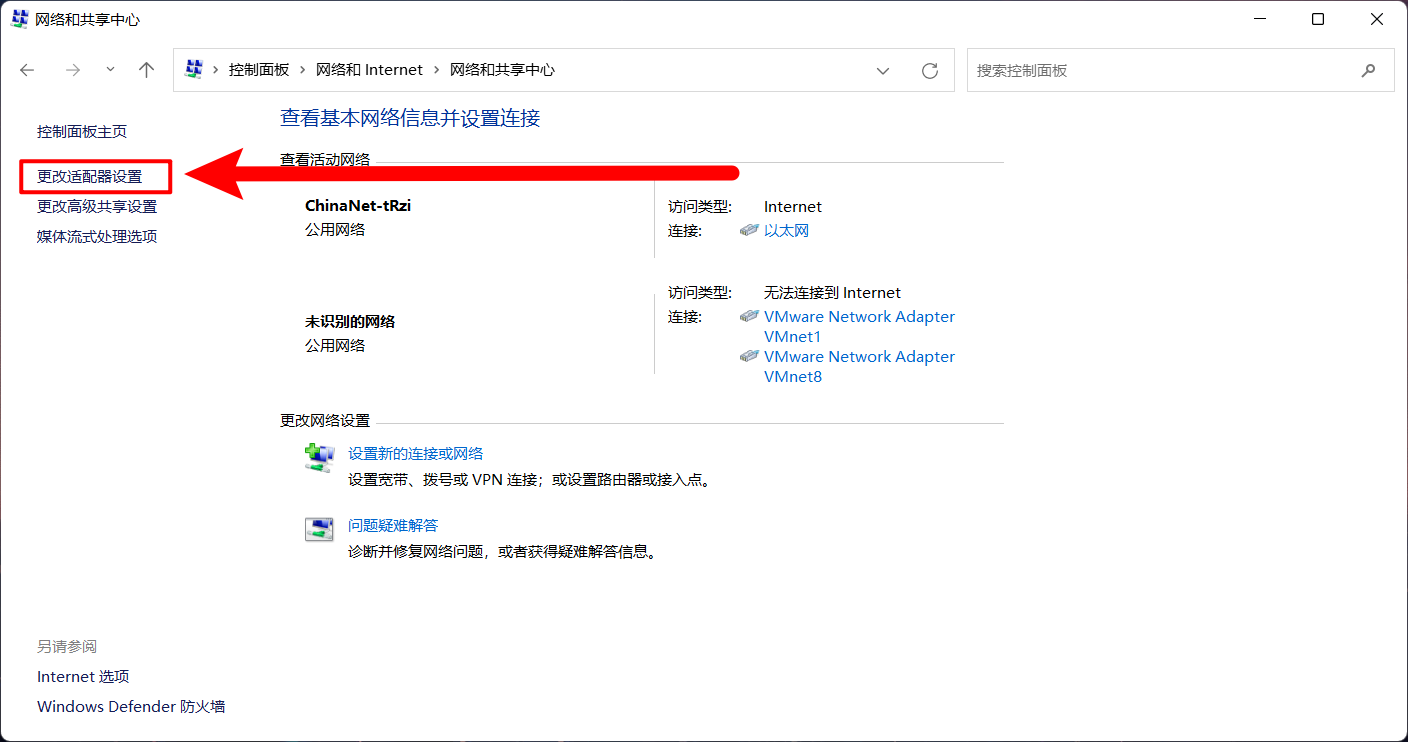The width and height of the screenshot is (1408, 742).
Task: Select 网络和共享中心 breadcrumb
Action: [x=502, y=70]
